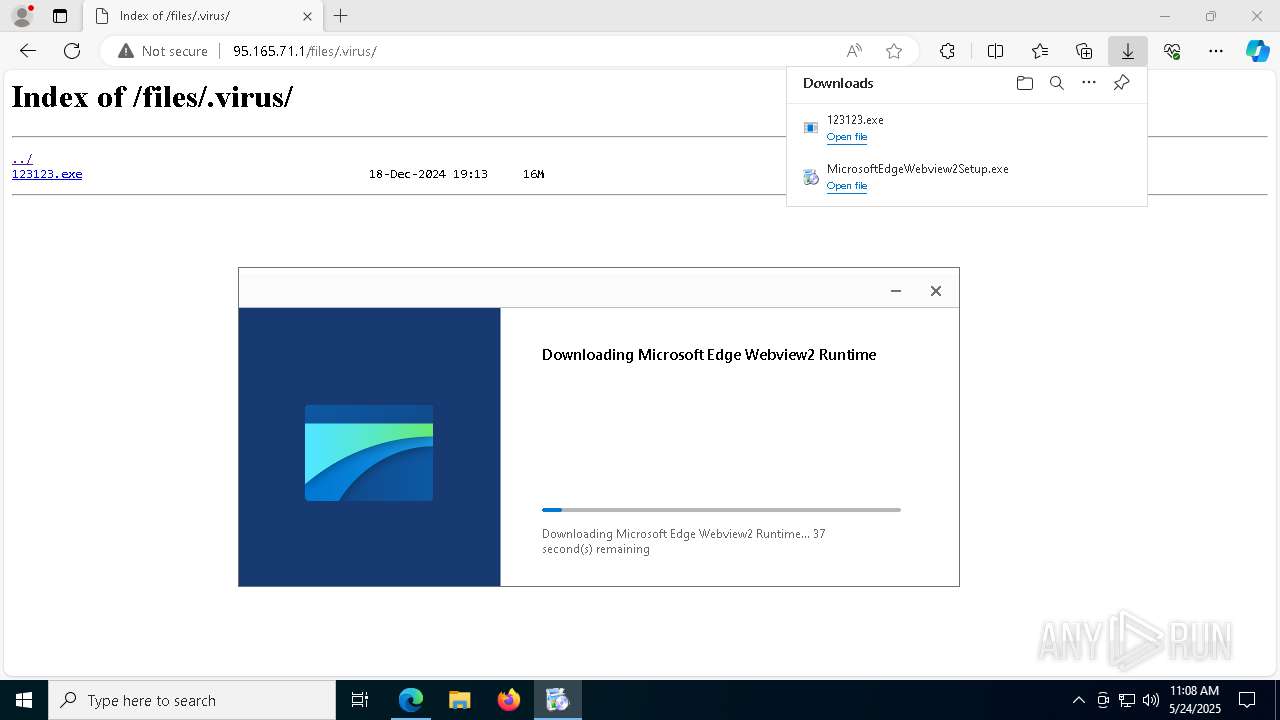
Task: Select MicrosoftEdgeWebview2Setup.exe download entry
Action: pyautogui.click(x=967, y=177)
